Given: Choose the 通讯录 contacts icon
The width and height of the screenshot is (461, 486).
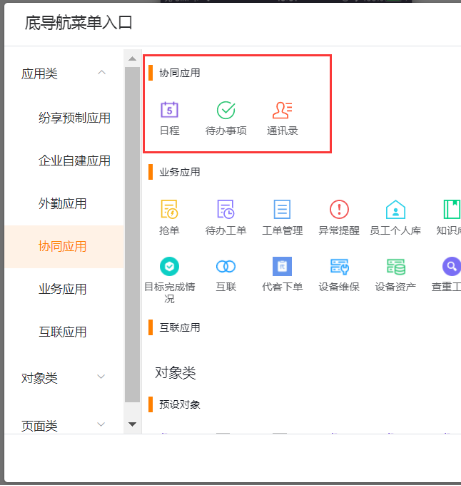Looking at the screenshot, I should (282, 110).
